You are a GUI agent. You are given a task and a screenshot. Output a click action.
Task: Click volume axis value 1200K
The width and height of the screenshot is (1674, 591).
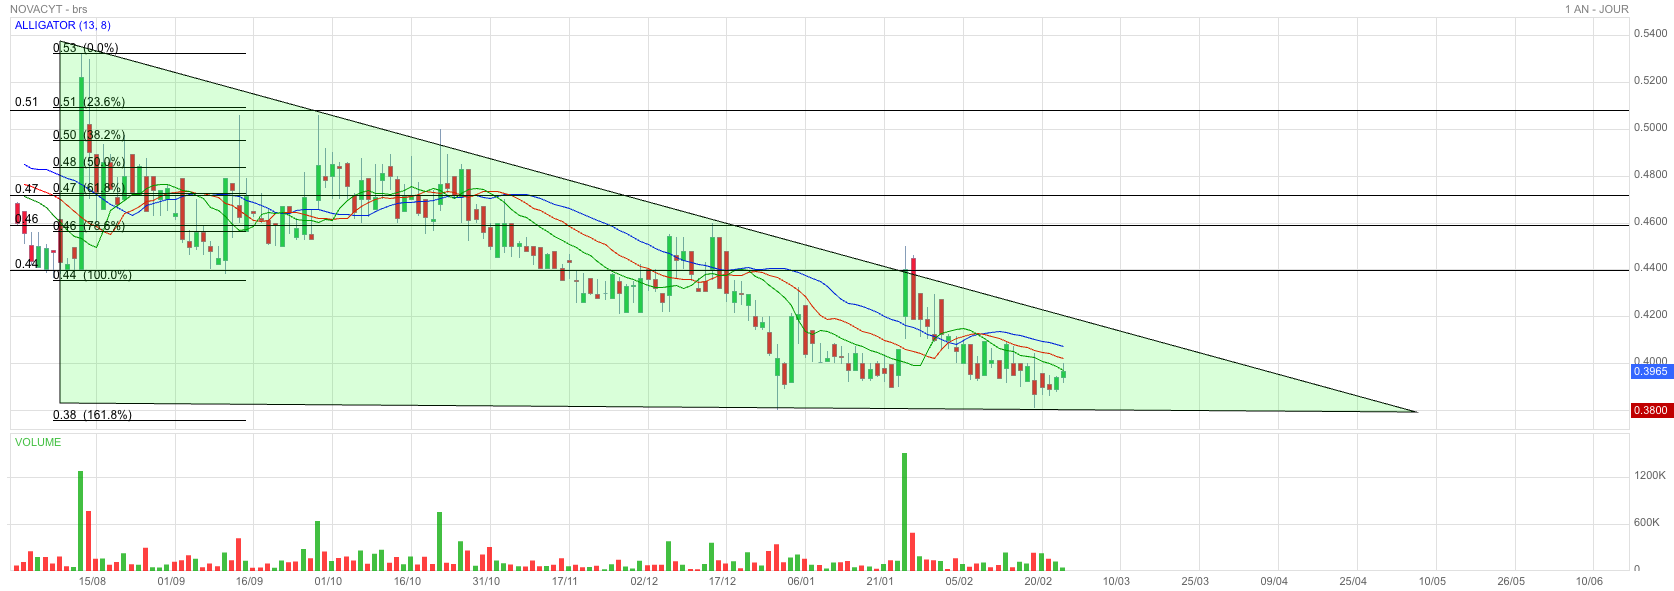click(x=1650, y=475)
